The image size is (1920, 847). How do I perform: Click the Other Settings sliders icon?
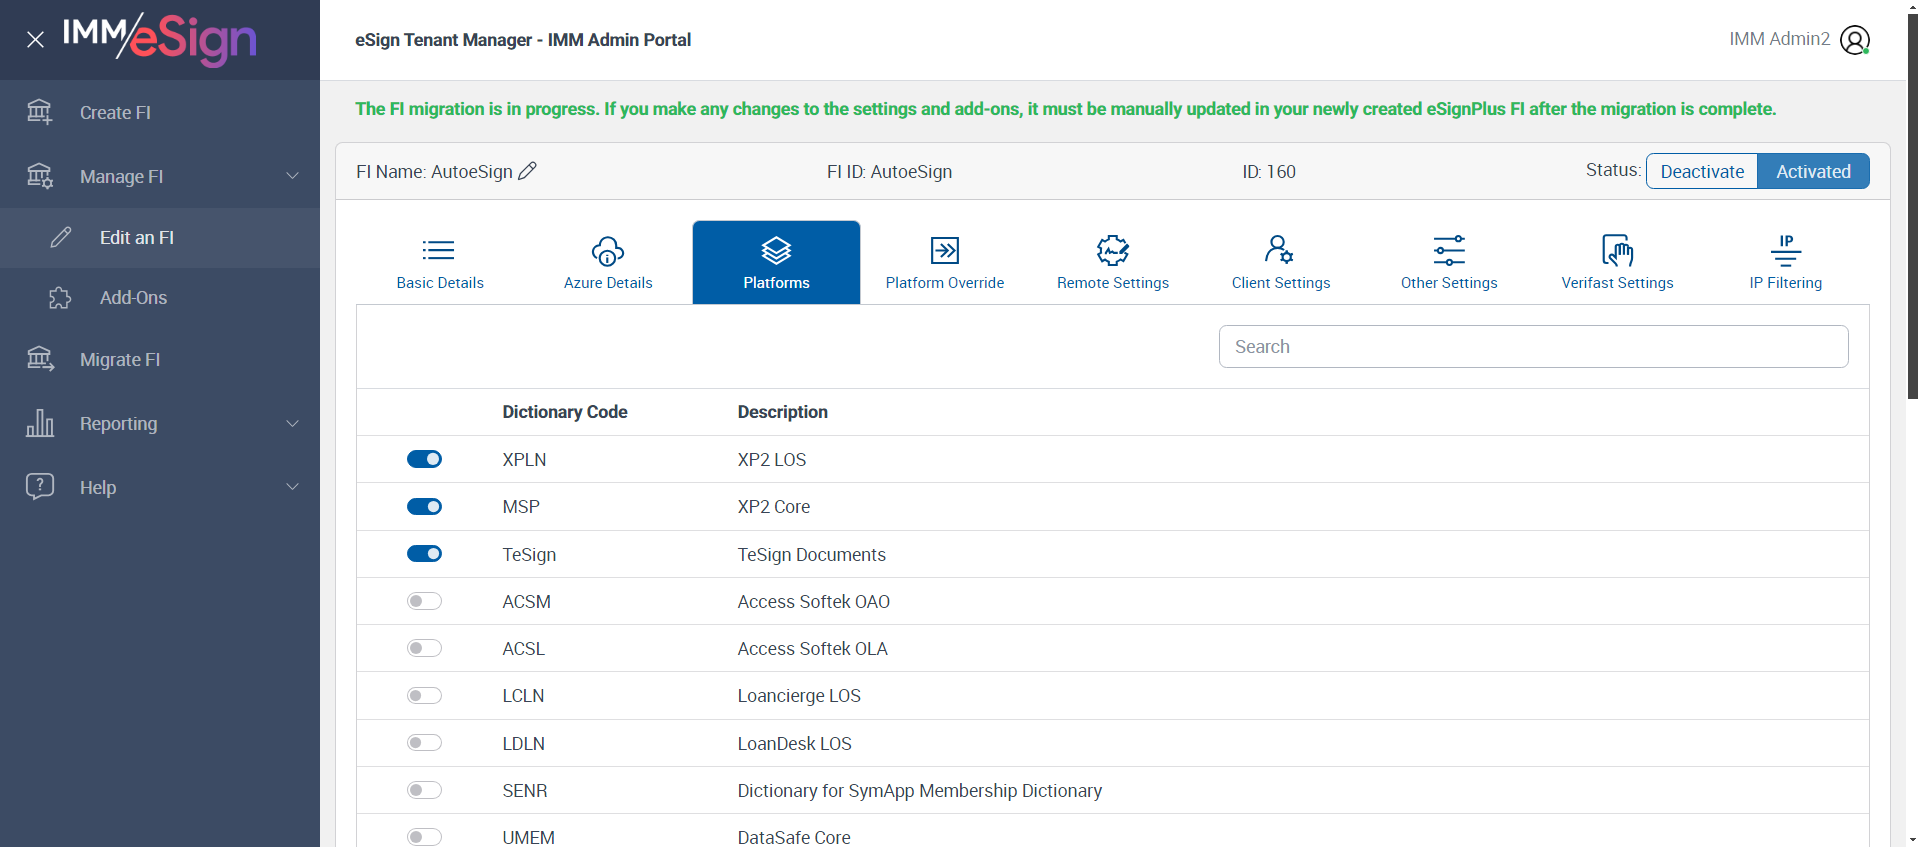1449,250
